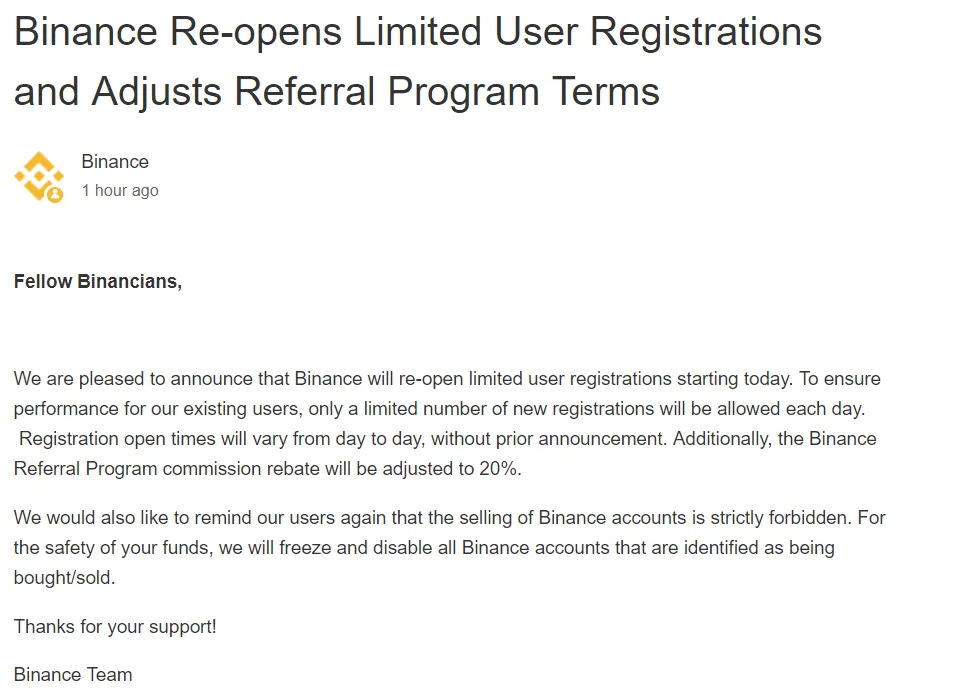The height and width of the screenshot is (697, 972).
Task: Click the 'bought/sold.' text
Action: pos(64,578)
